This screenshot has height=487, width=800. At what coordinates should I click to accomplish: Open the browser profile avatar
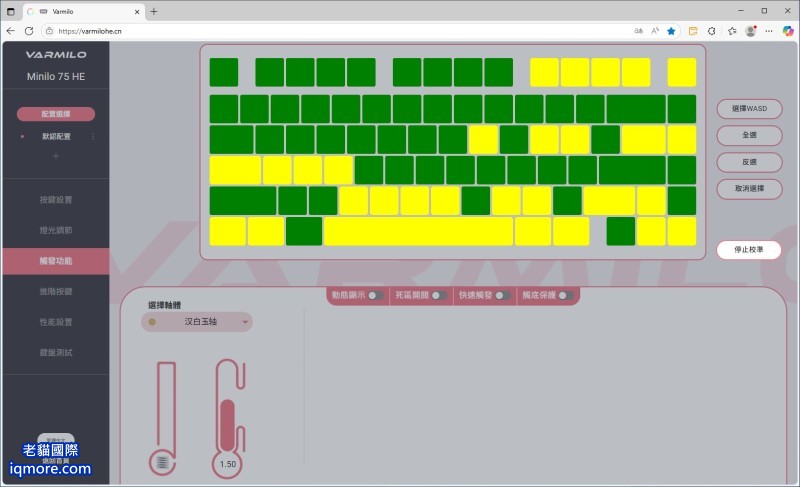coord(751,31)
